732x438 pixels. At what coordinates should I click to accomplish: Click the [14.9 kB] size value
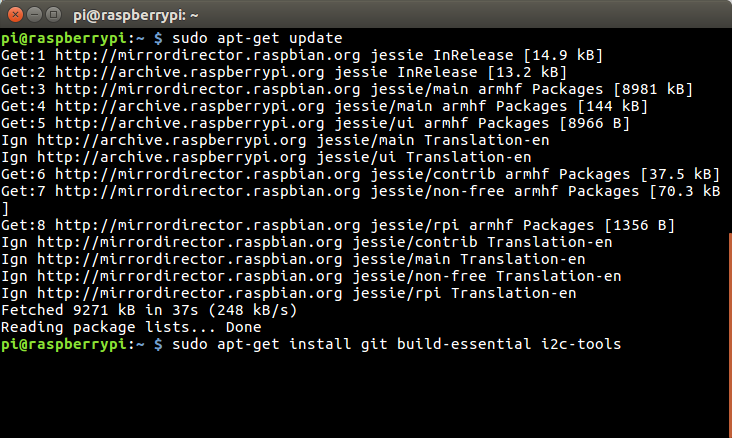[559, 55]
